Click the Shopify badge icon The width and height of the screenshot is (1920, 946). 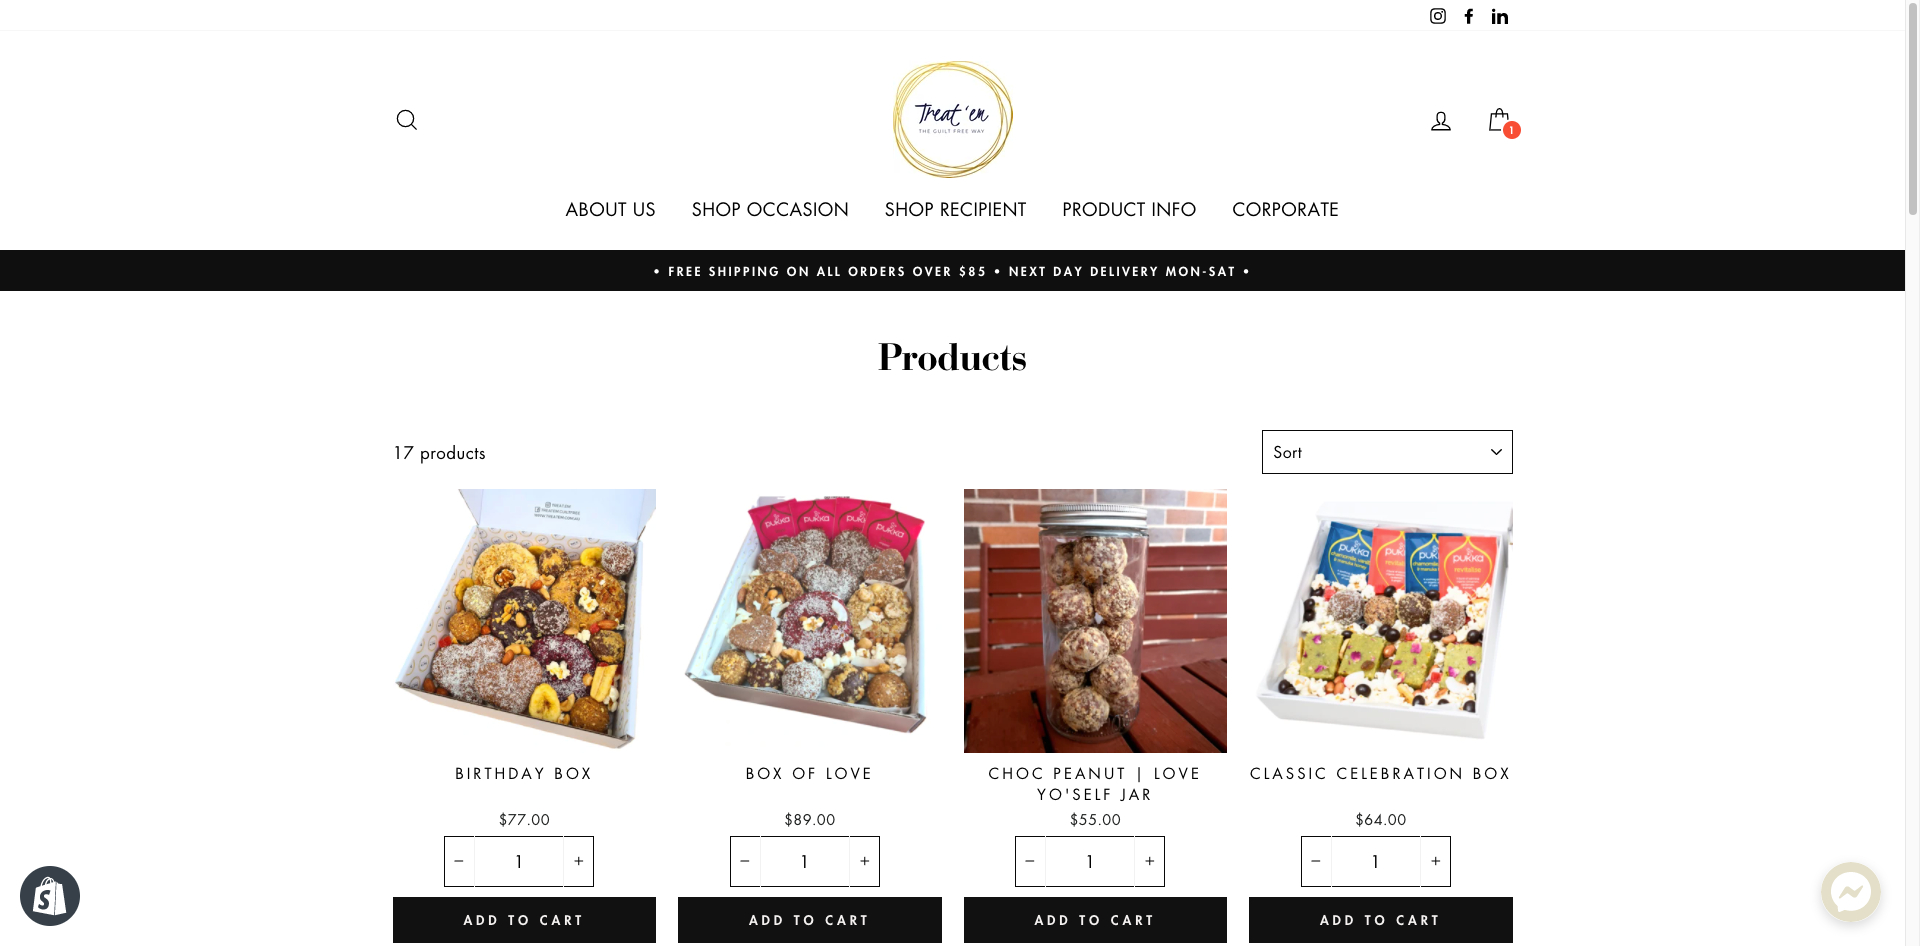[50, 896]
